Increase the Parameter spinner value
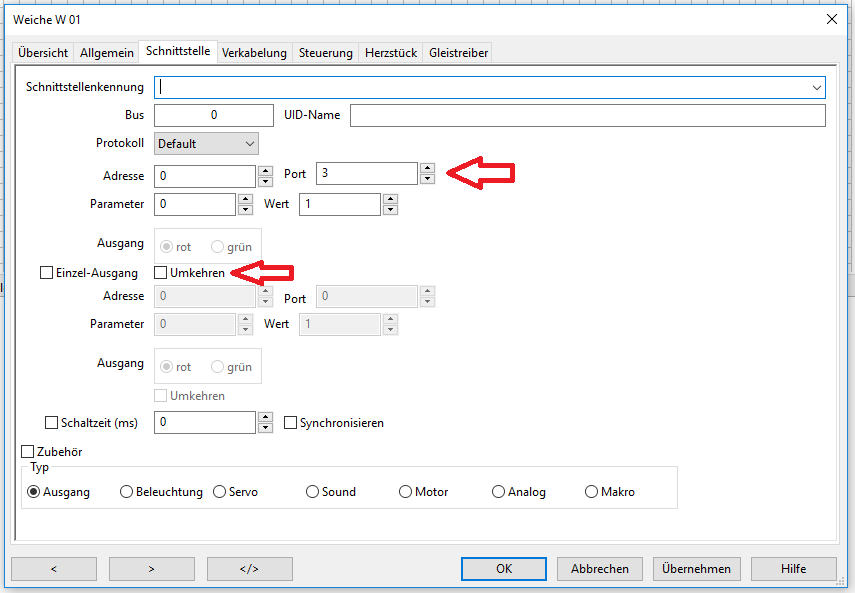855x593 pixels. pos(245,199)
